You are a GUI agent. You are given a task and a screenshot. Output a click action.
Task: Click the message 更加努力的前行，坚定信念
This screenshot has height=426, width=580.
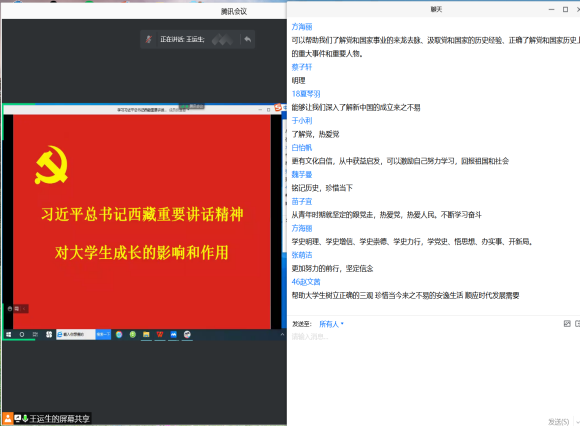(333, 268)
